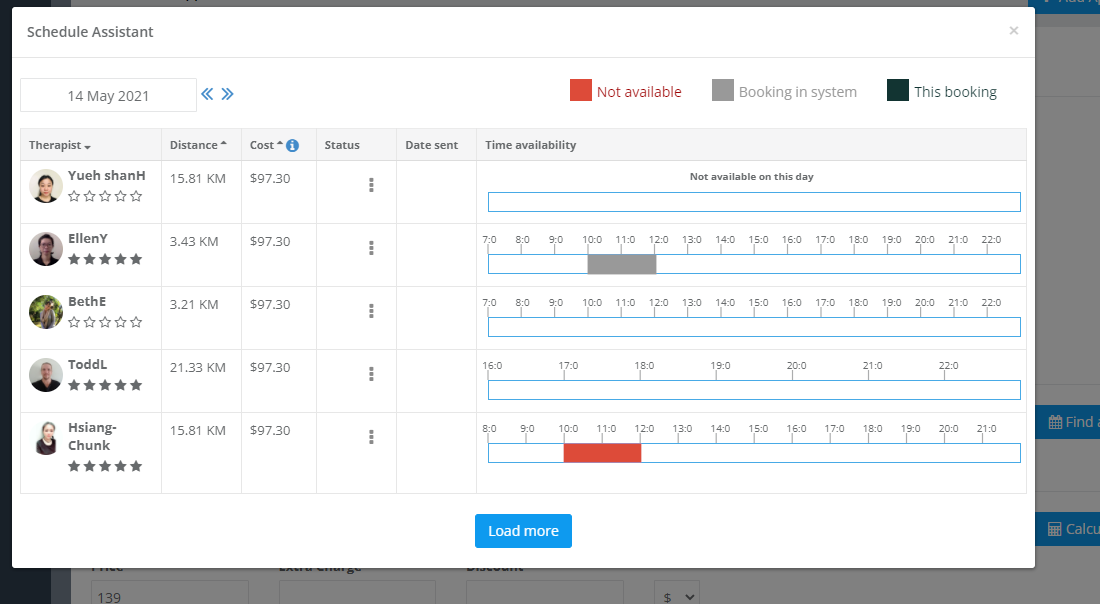Open status menu for Yueh shanH
1100x604 pixels.
coord(371,184)
